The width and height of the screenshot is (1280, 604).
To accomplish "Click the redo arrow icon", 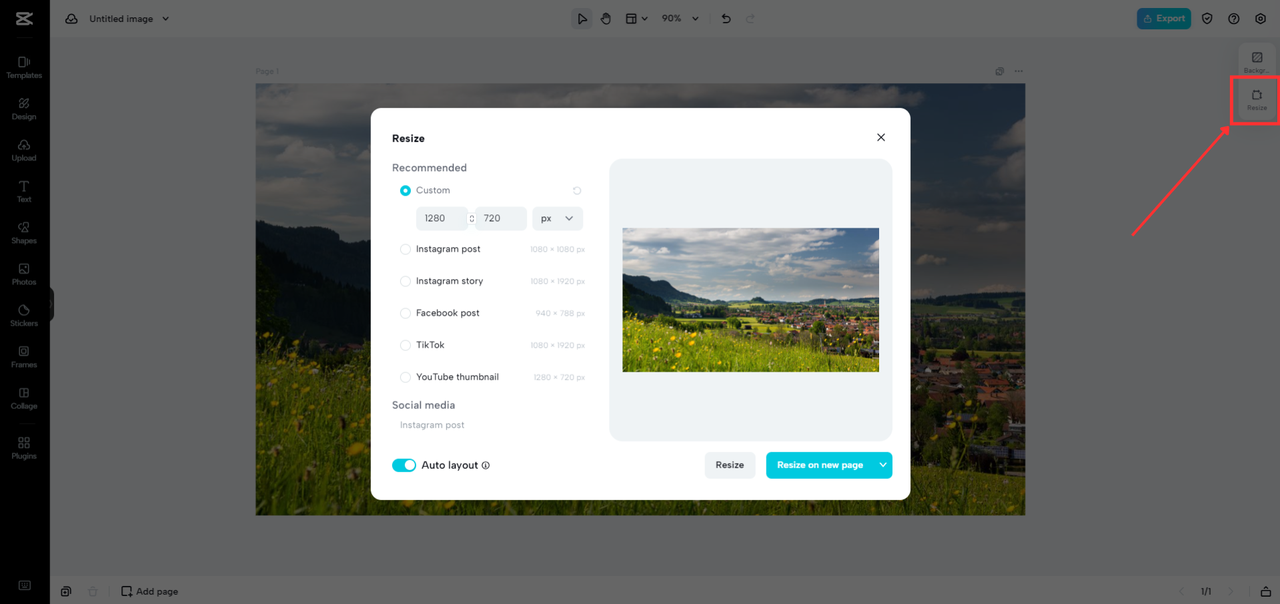I will click(x=751, y=19).
